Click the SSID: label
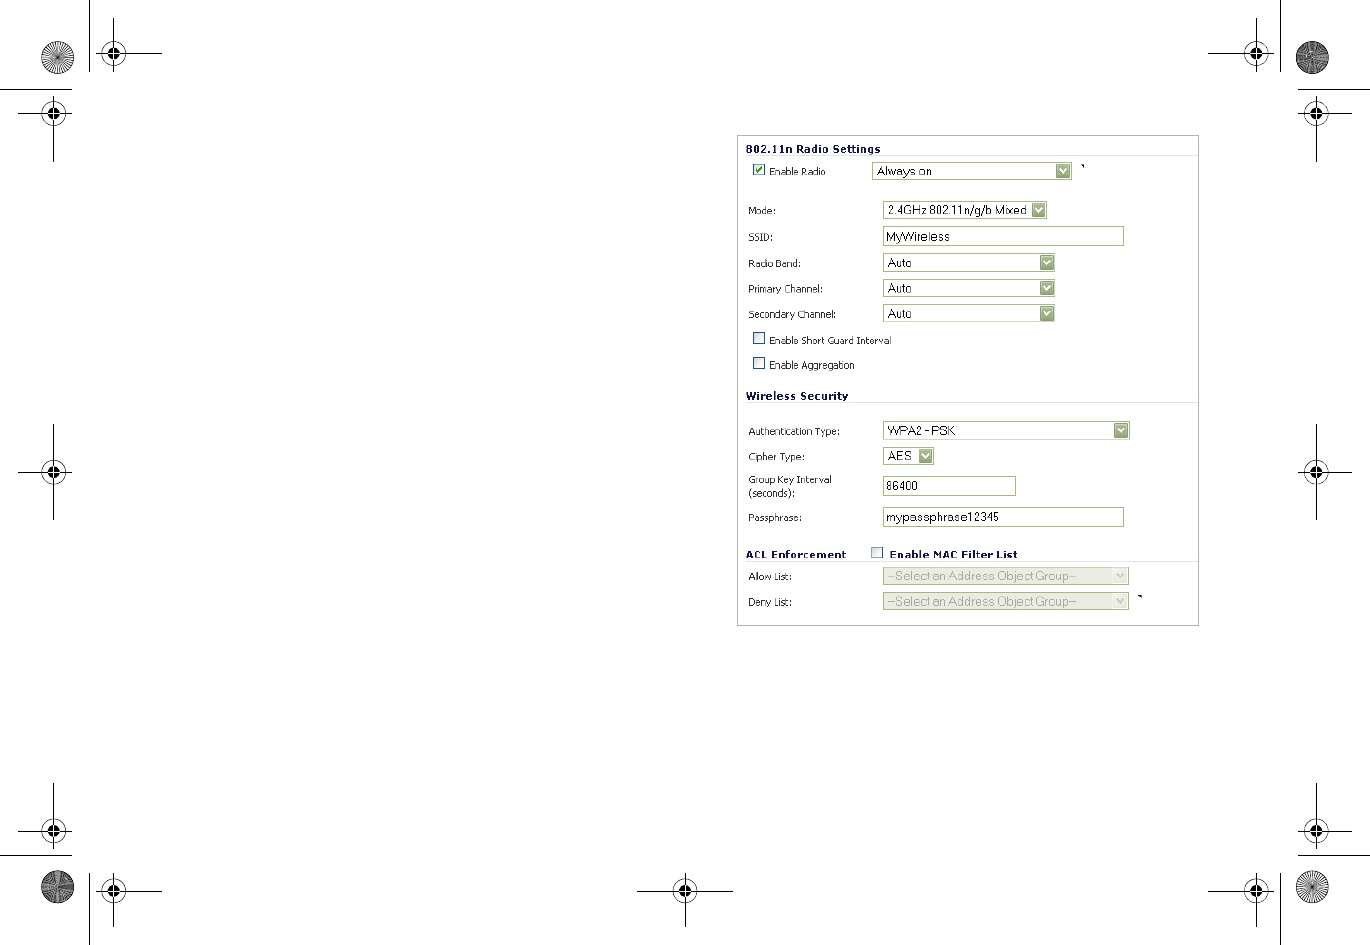Screen dimensions: 1370x945 [x=760, y=238]
